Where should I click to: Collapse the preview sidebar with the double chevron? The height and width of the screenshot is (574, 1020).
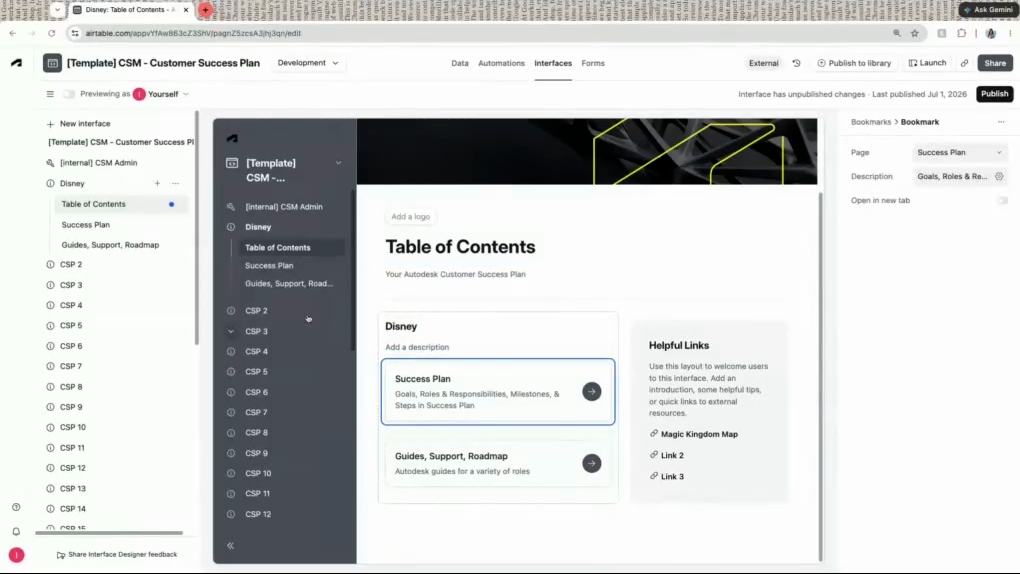pyautogui.click(x=230, y=545)
